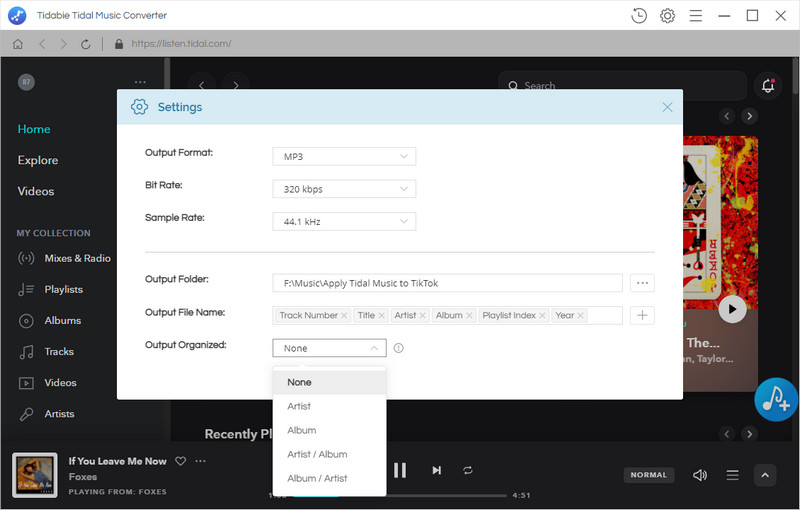This screenshot has height=510, width=800.
Task: Remove the Year tag
Action: pyautogui.click(x=580, y=316)
